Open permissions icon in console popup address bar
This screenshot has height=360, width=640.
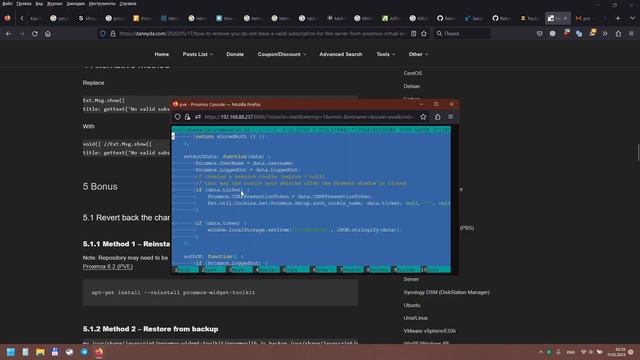198,117
